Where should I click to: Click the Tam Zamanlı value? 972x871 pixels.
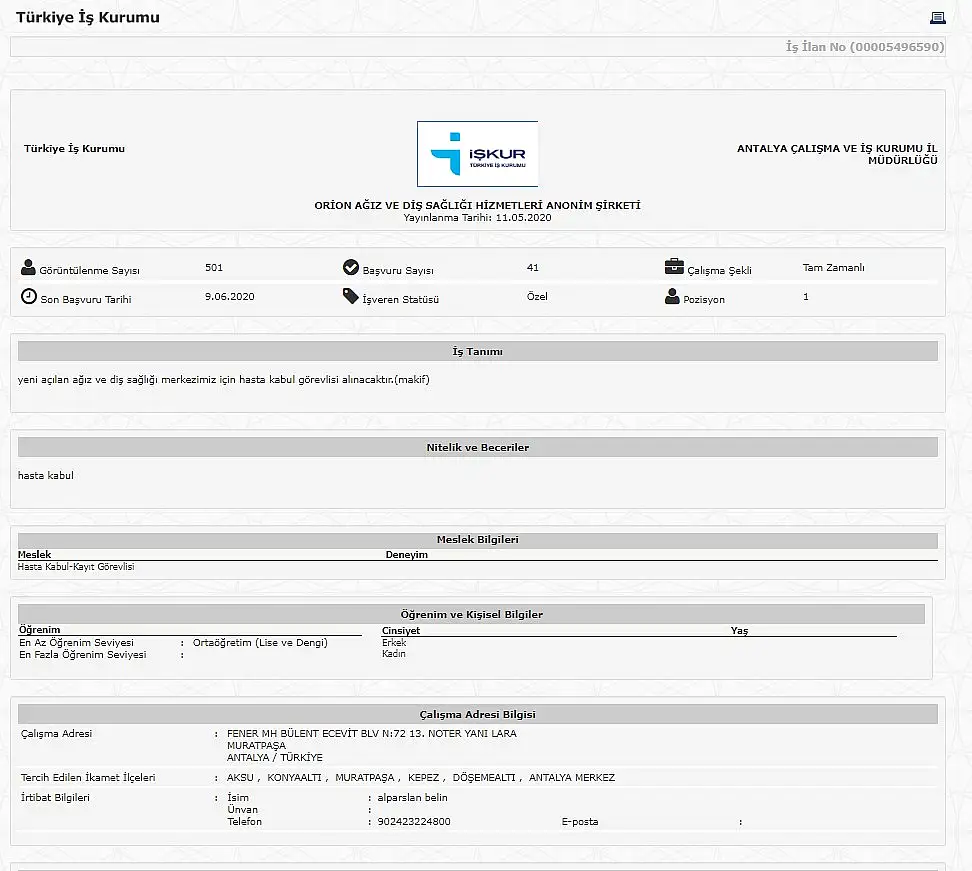point(833,268)
